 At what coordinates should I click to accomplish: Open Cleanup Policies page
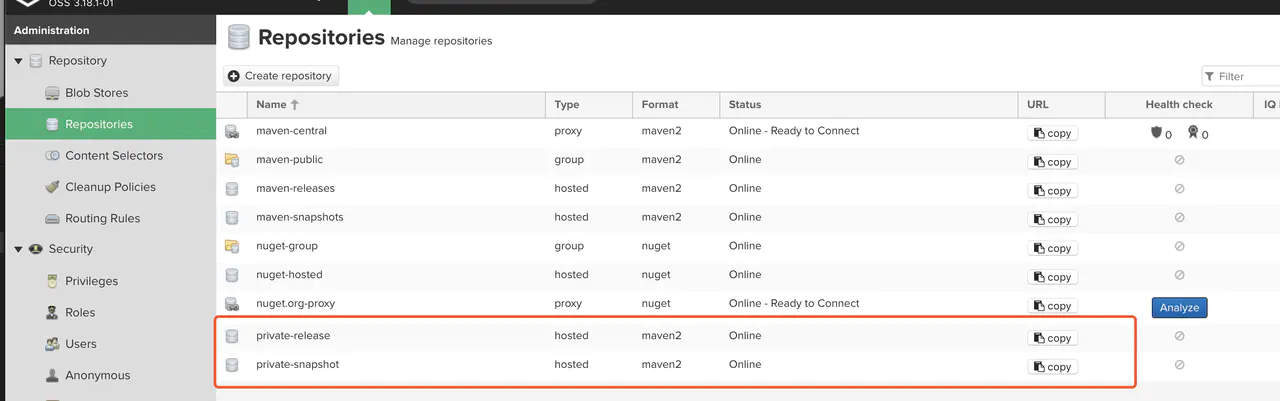(110, 187)
